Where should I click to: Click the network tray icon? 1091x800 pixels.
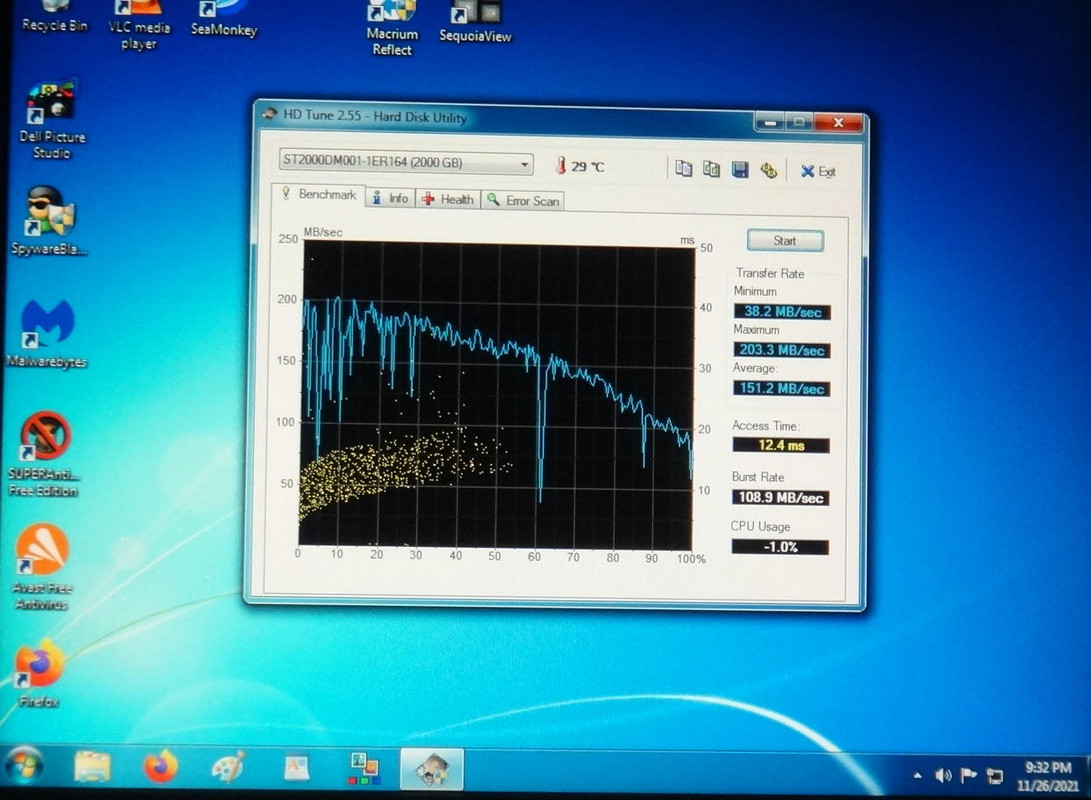(995, 776)
